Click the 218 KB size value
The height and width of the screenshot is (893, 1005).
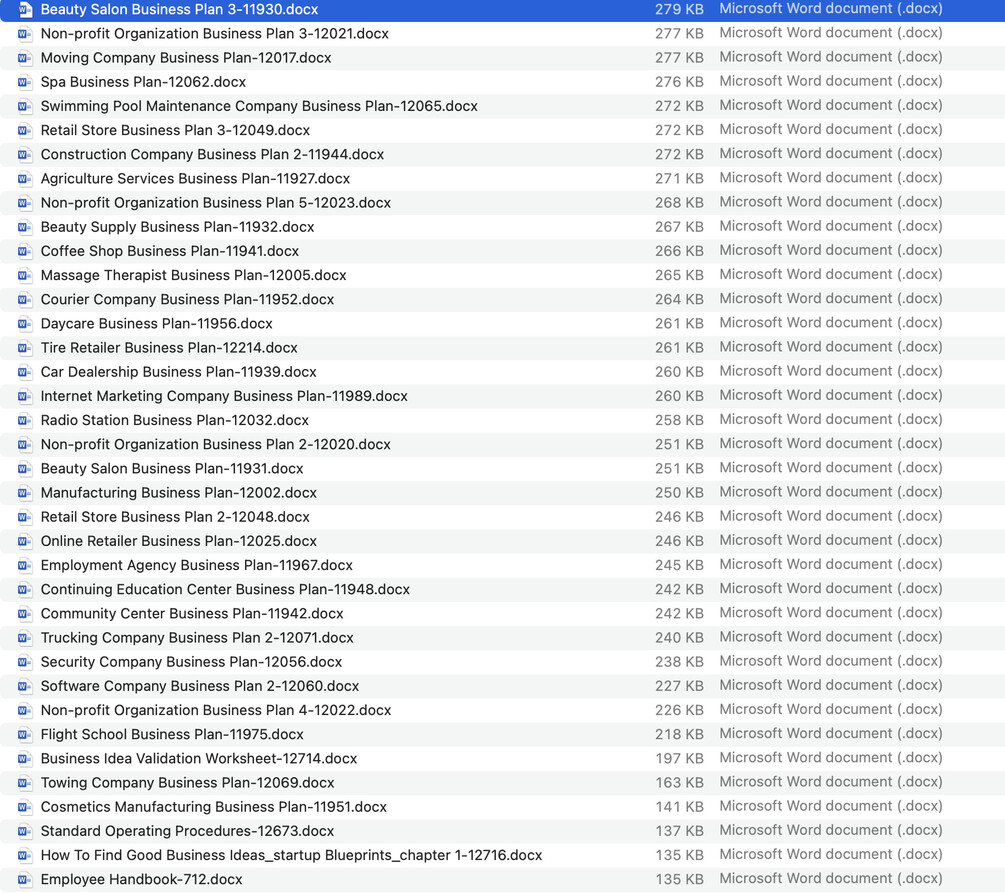pyautogui.click(x=679, y=735)
